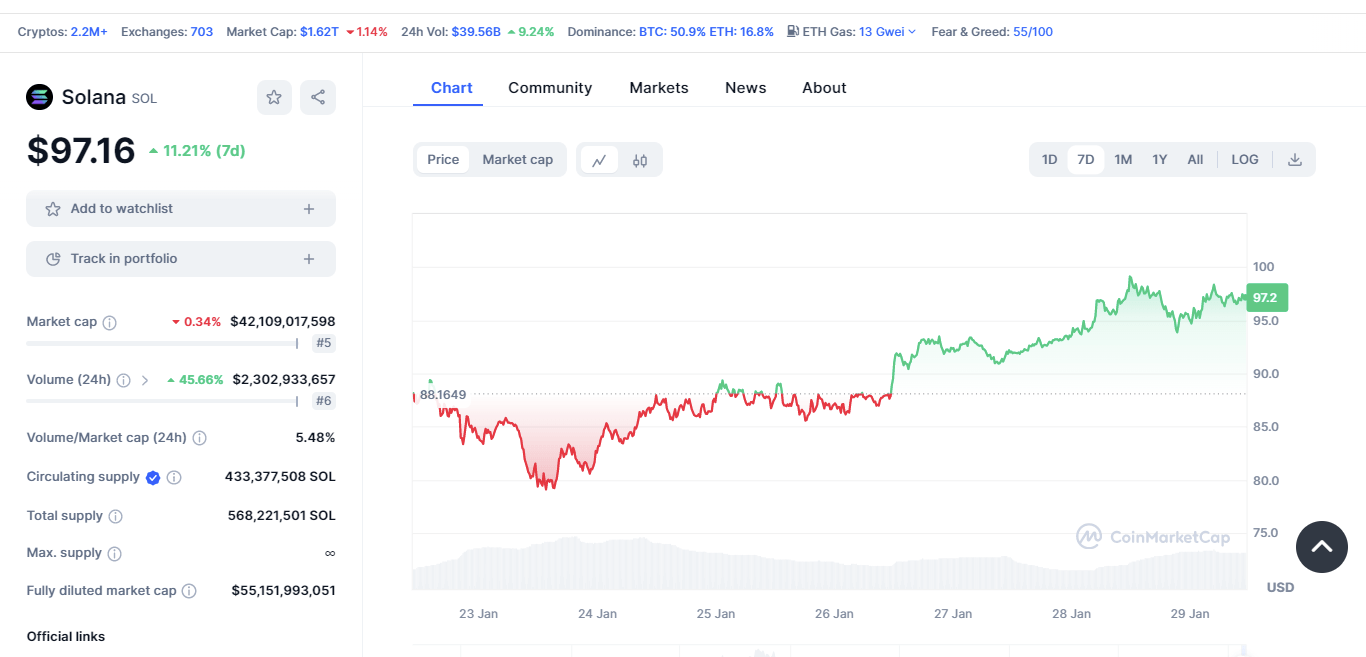Switch chart to Price view

click(x=443, y=160)
